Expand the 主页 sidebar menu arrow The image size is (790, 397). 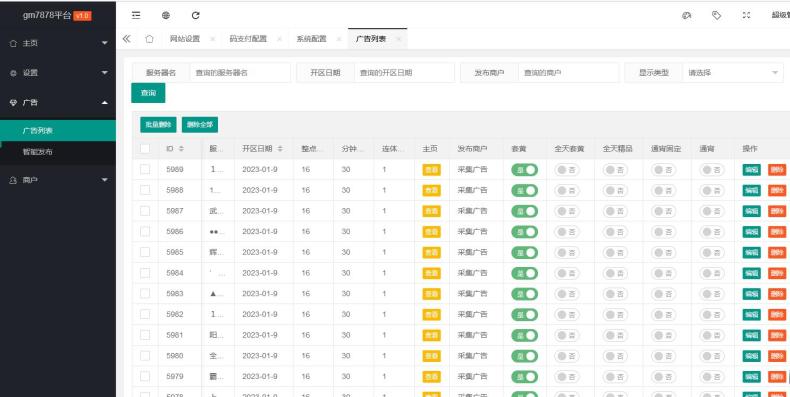(x=105, y=43)
